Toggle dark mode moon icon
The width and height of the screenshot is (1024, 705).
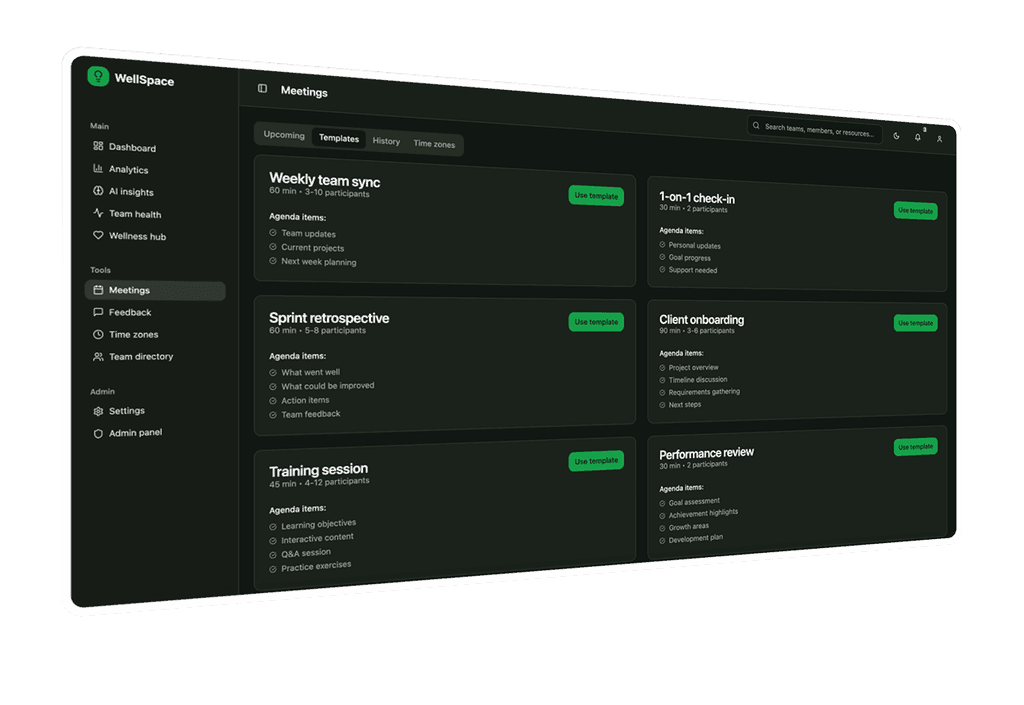click(x=897, y=136)
